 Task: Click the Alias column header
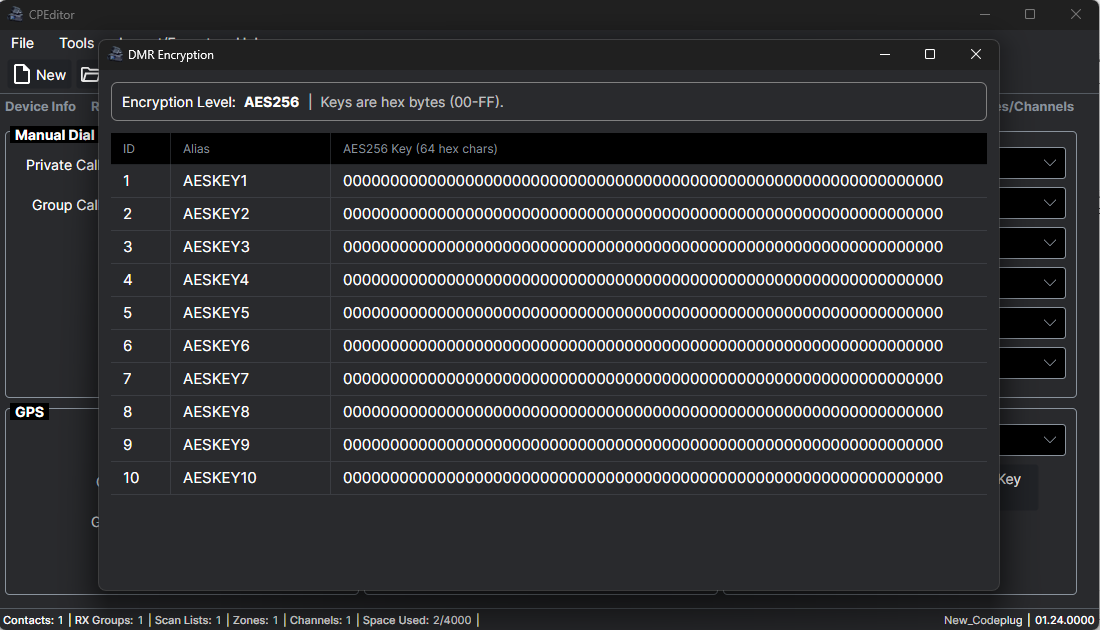pyautogui.click(x=197, y=149)
